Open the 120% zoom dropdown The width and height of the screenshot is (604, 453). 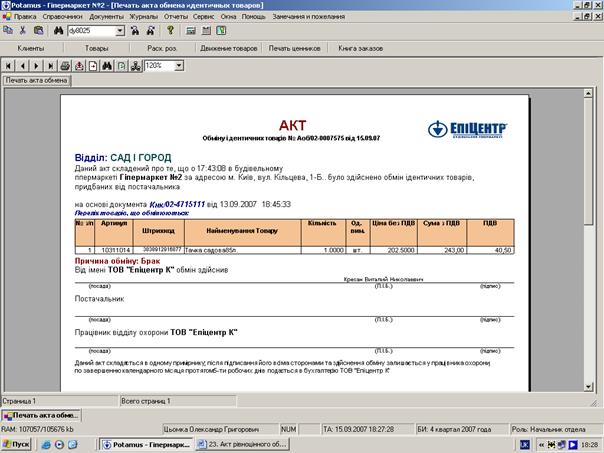coord(179,65)
